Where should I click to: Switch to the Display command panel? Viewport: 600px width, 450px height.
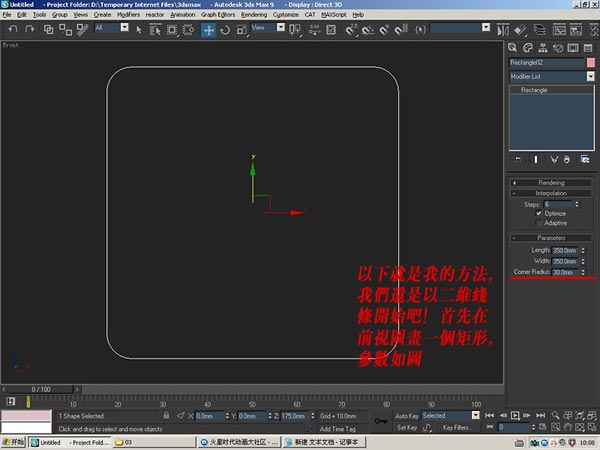[x=571, y=47]
